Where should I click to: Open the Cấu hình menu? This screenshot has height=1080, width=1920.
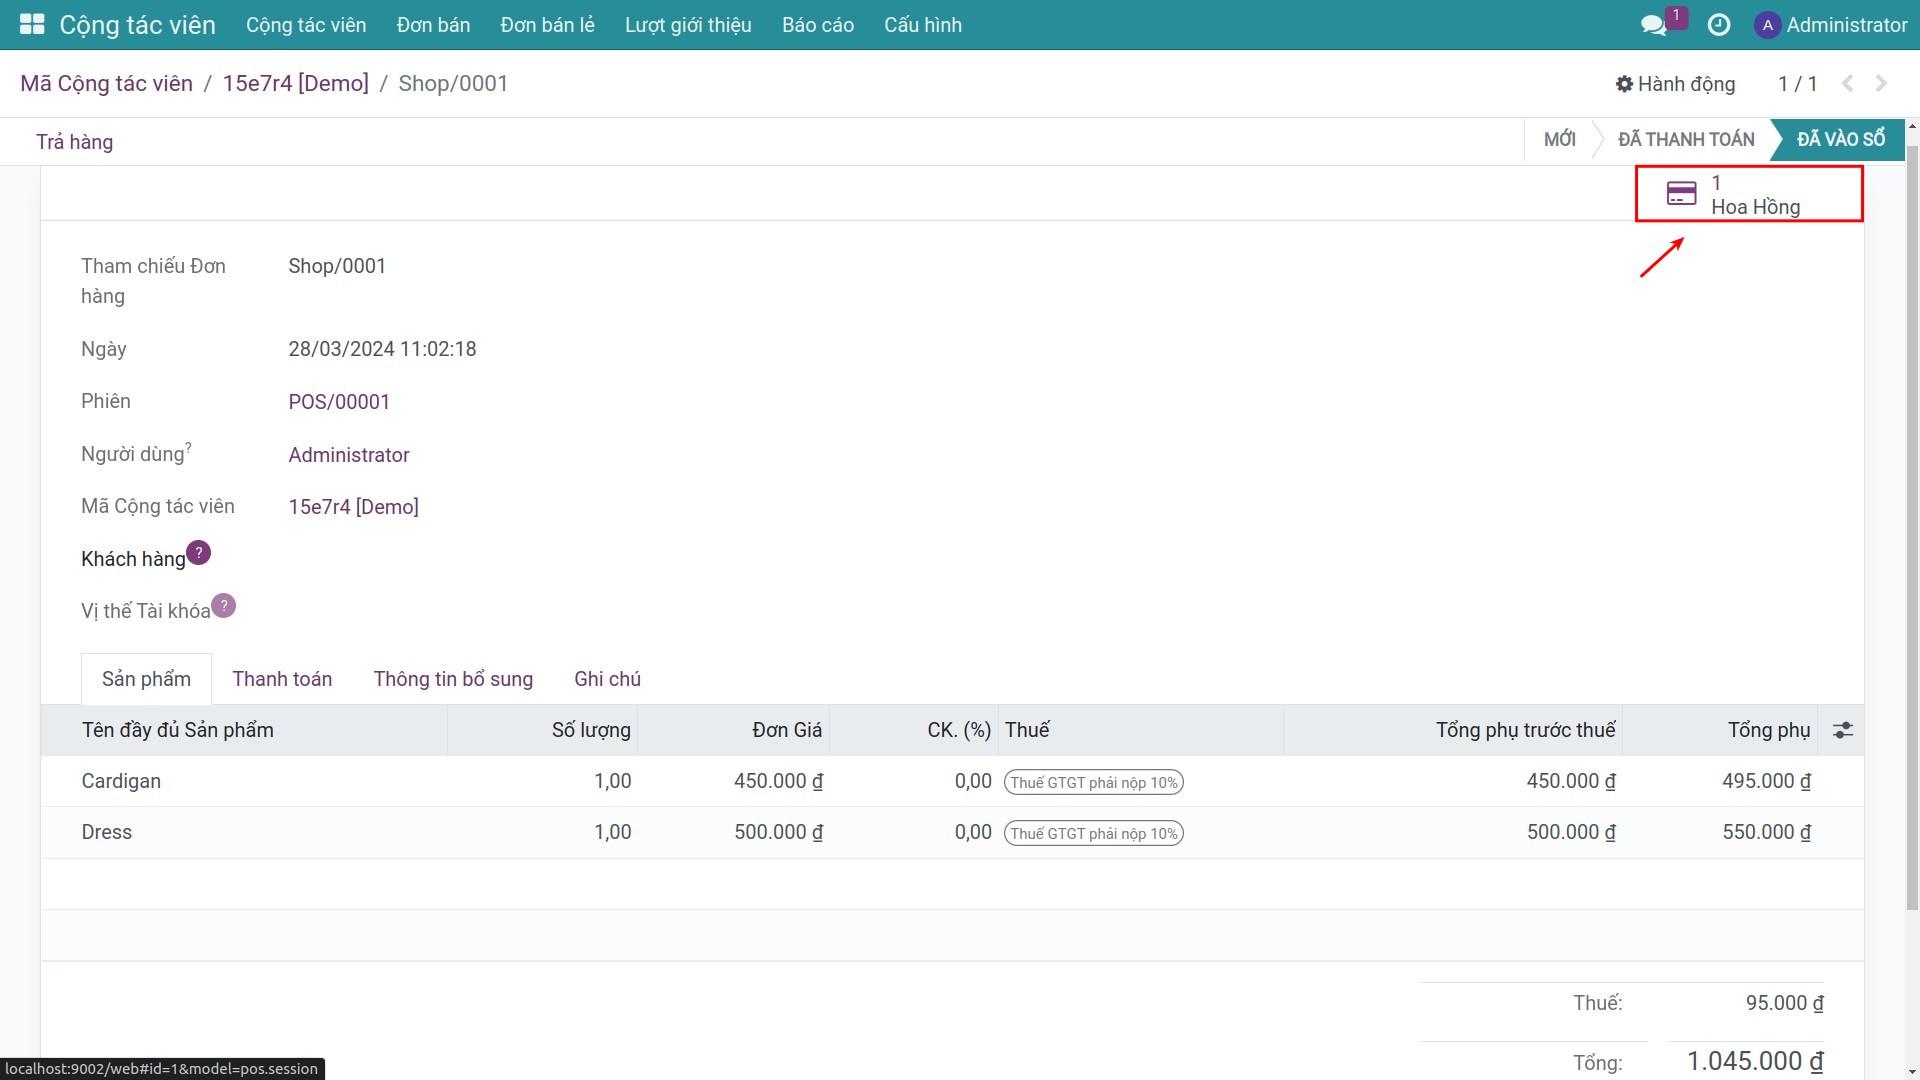[x=922, y=25]
